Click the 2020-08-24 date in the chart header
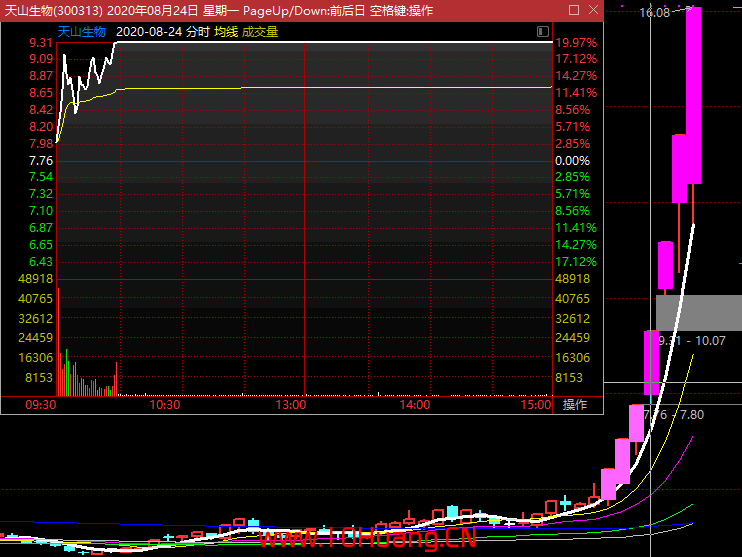Viewport: 742px width, 557px height. 149,32
